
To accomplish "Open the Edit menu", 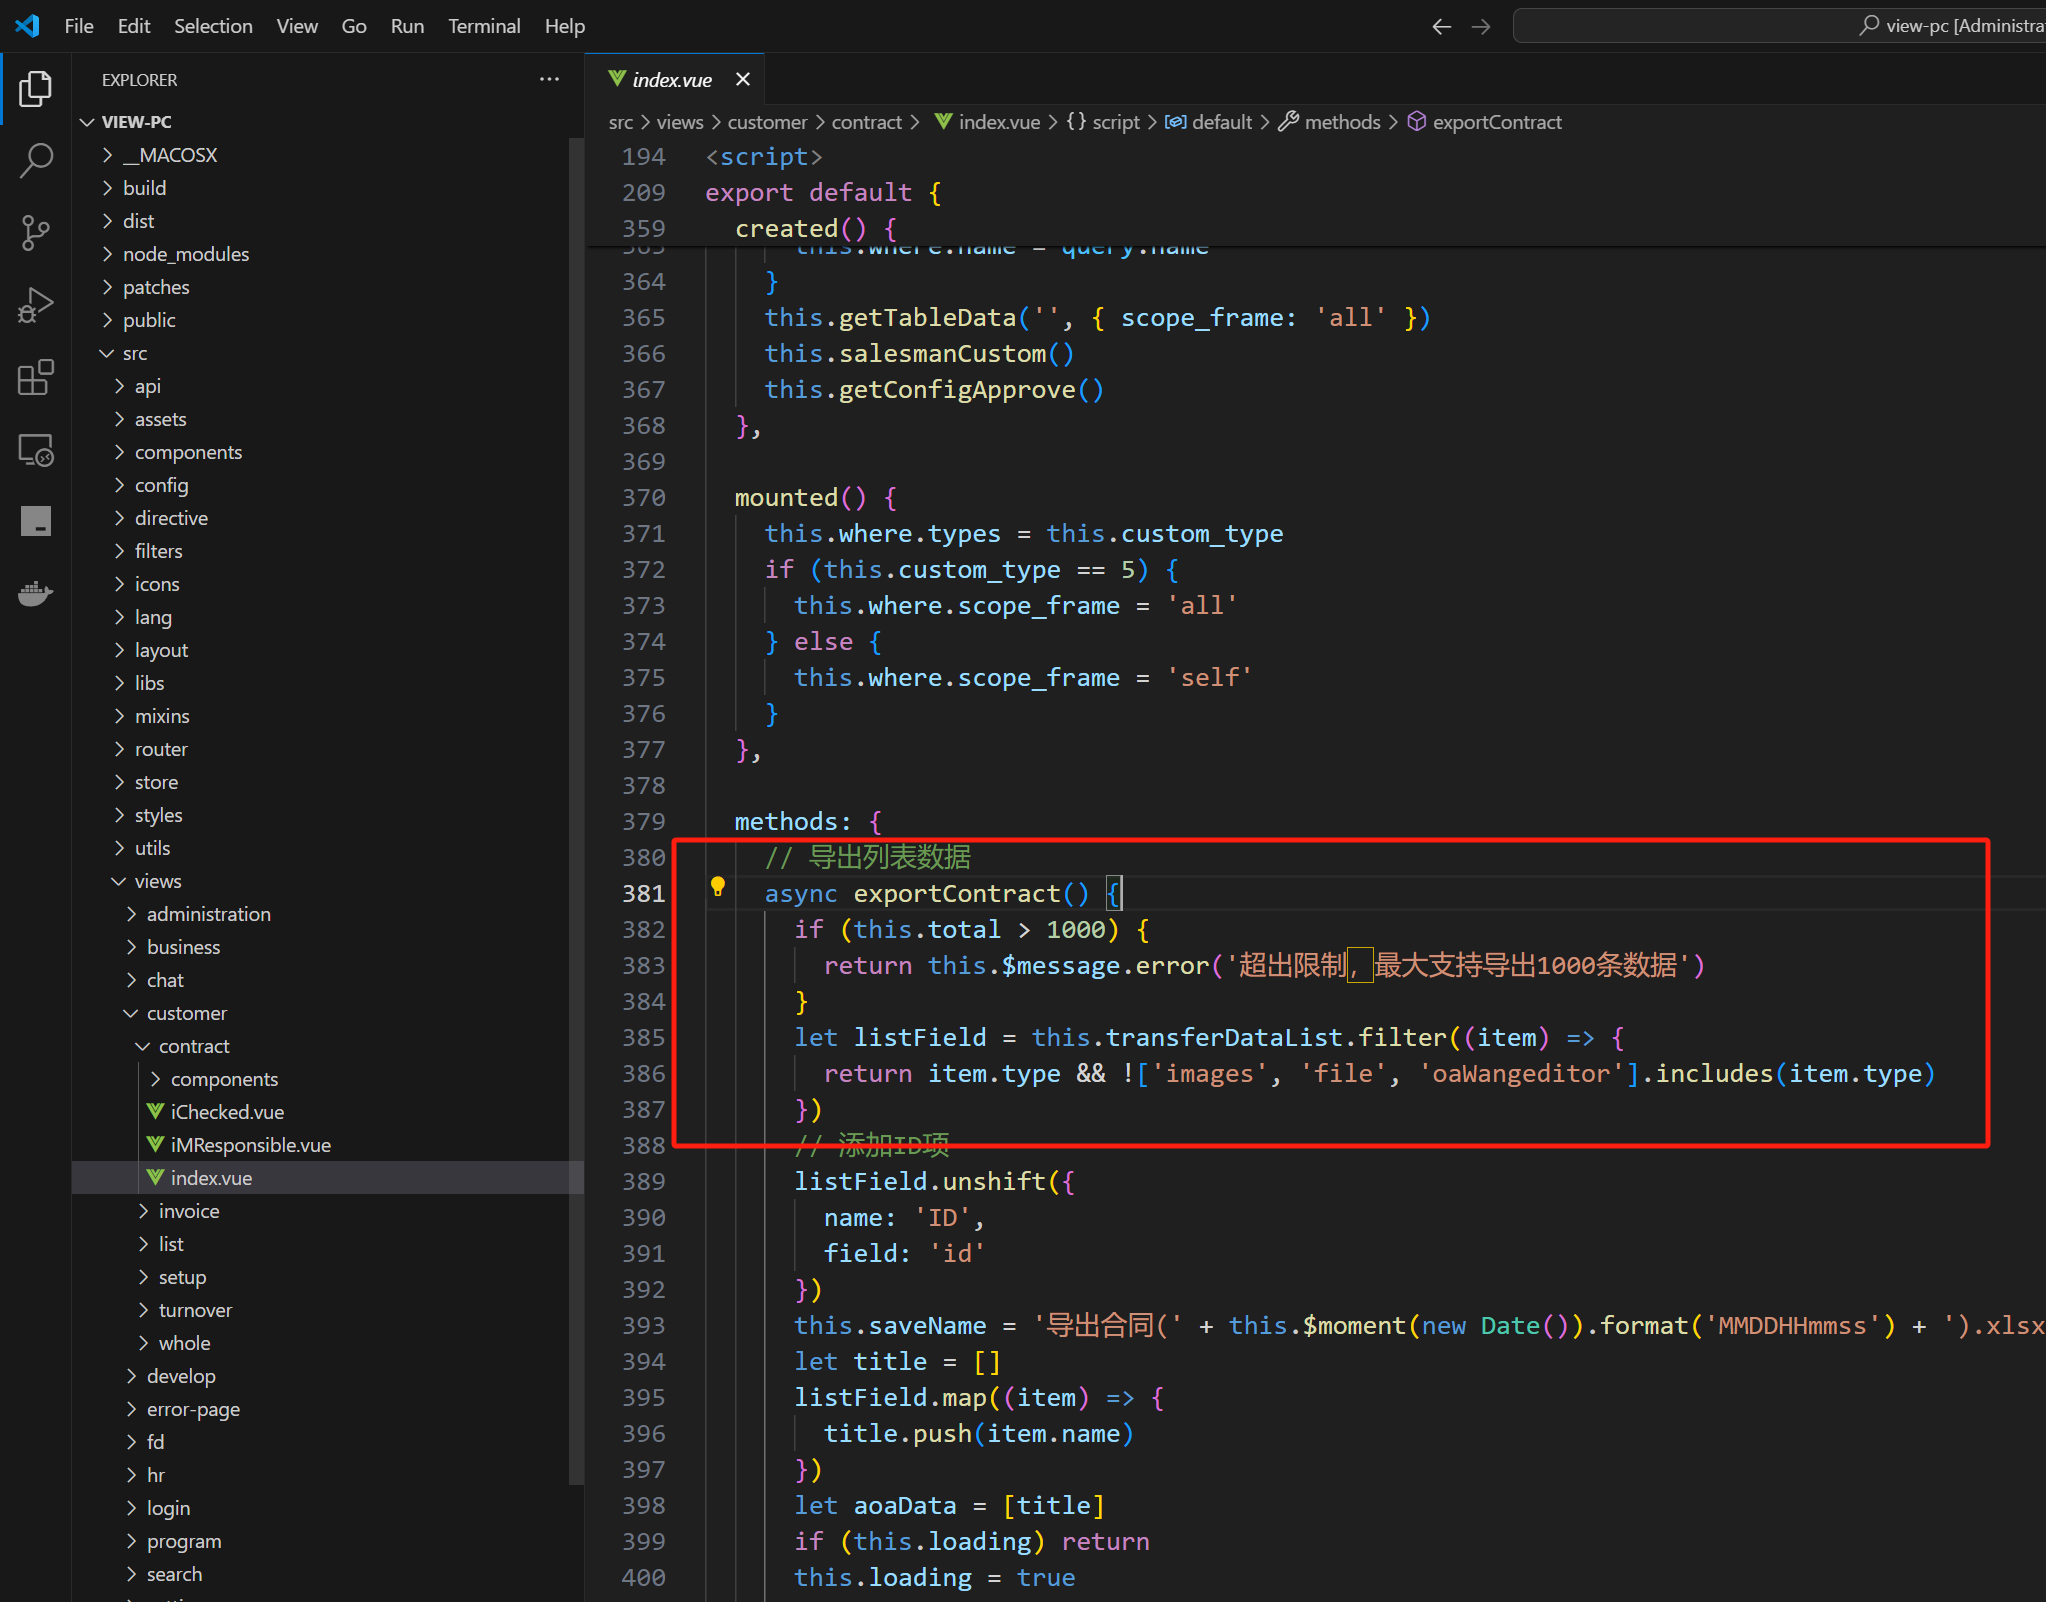I will click(x=134, y=26).
